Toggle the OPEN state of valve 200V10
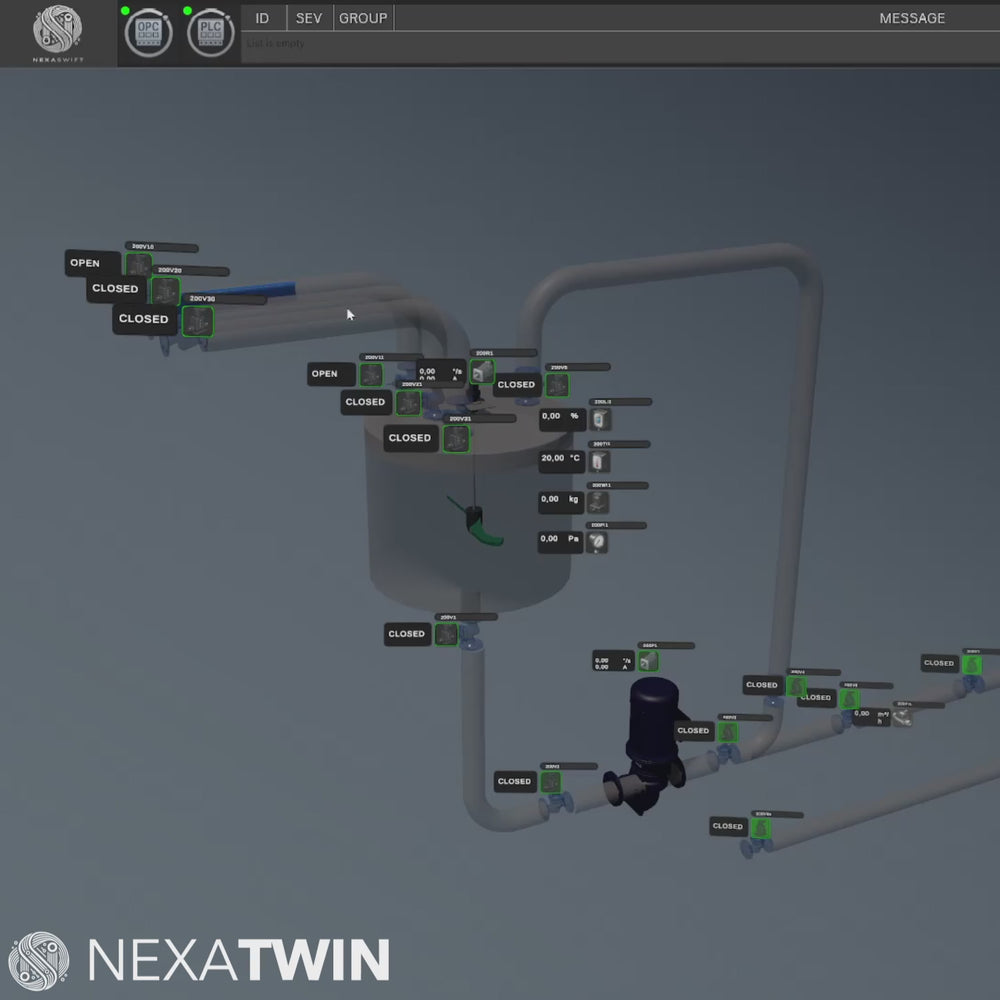This screenshot has width=1000, height=1000. click(x=92, y=263)
